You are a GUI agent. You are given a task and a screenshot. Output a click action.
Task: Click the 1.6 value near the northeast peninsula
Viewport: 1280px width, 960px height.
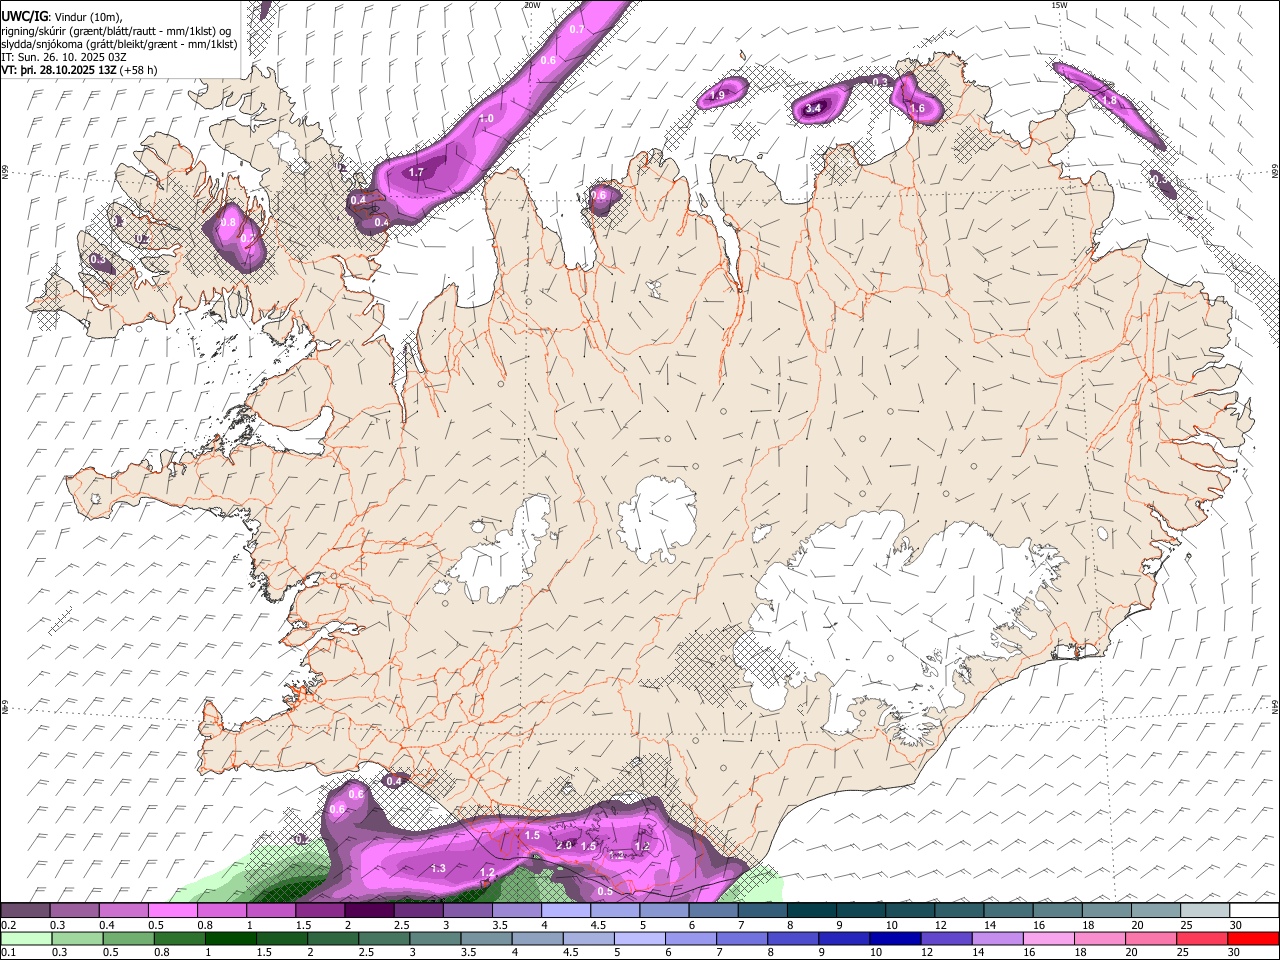(918, 108)
